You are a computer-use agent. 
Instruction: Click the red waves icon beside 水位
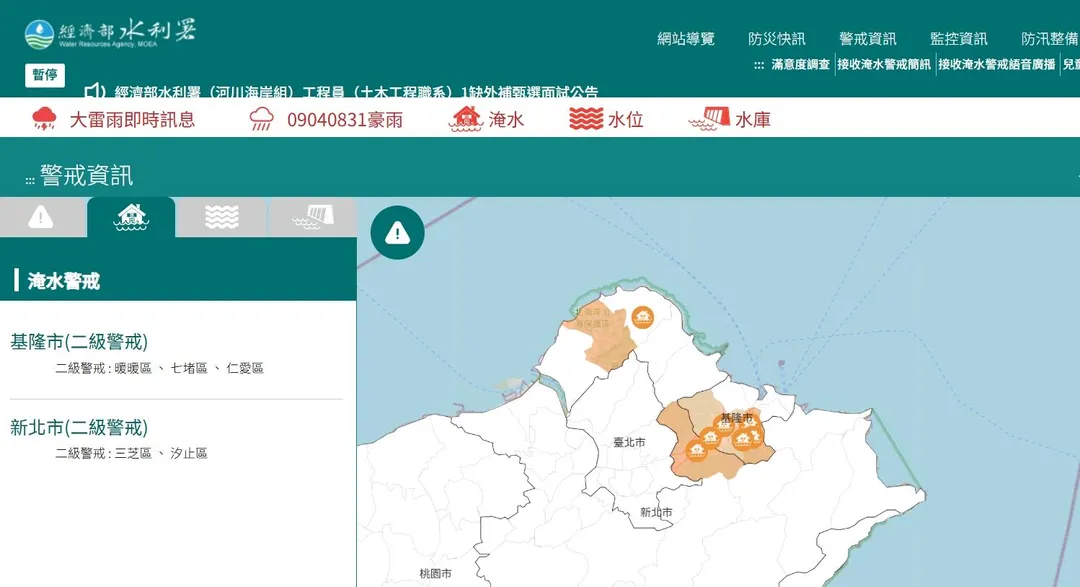click(x=586, y=119)
